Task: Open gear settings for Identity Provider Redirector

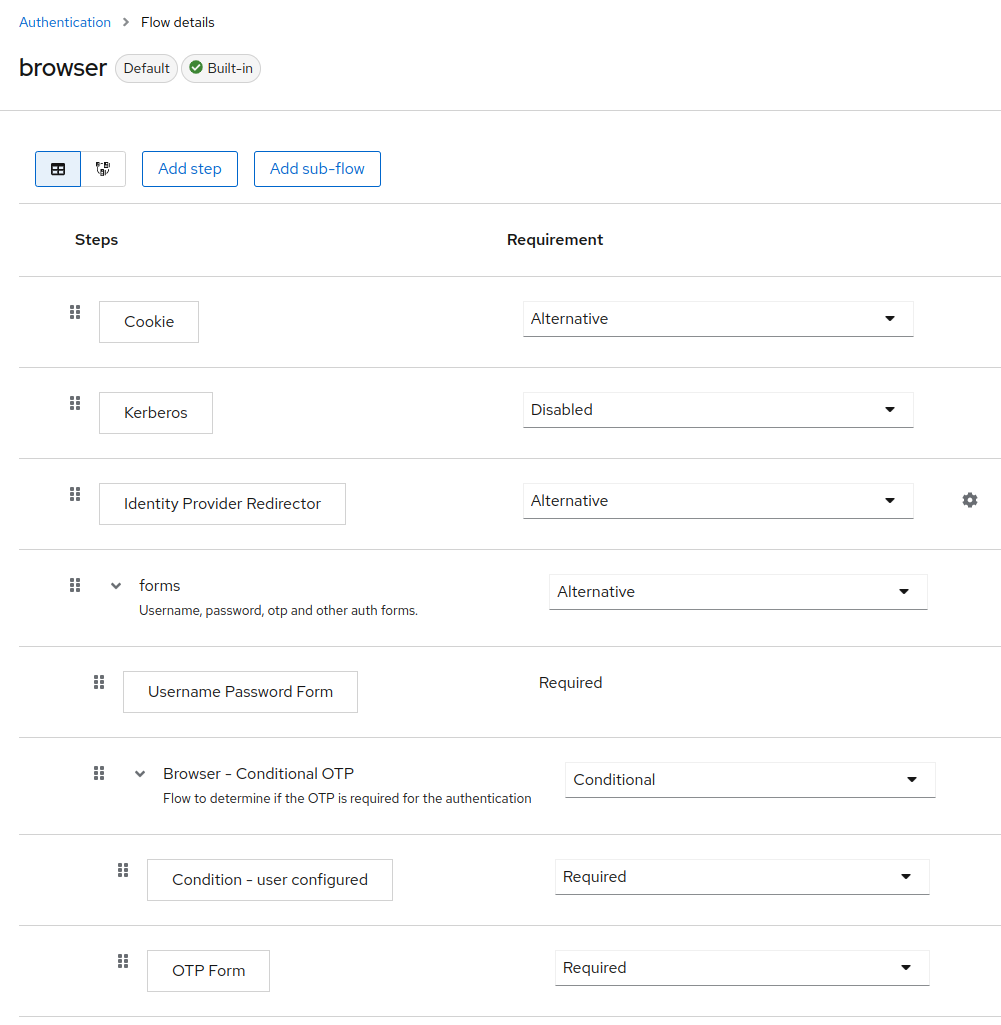Action: 969,499
